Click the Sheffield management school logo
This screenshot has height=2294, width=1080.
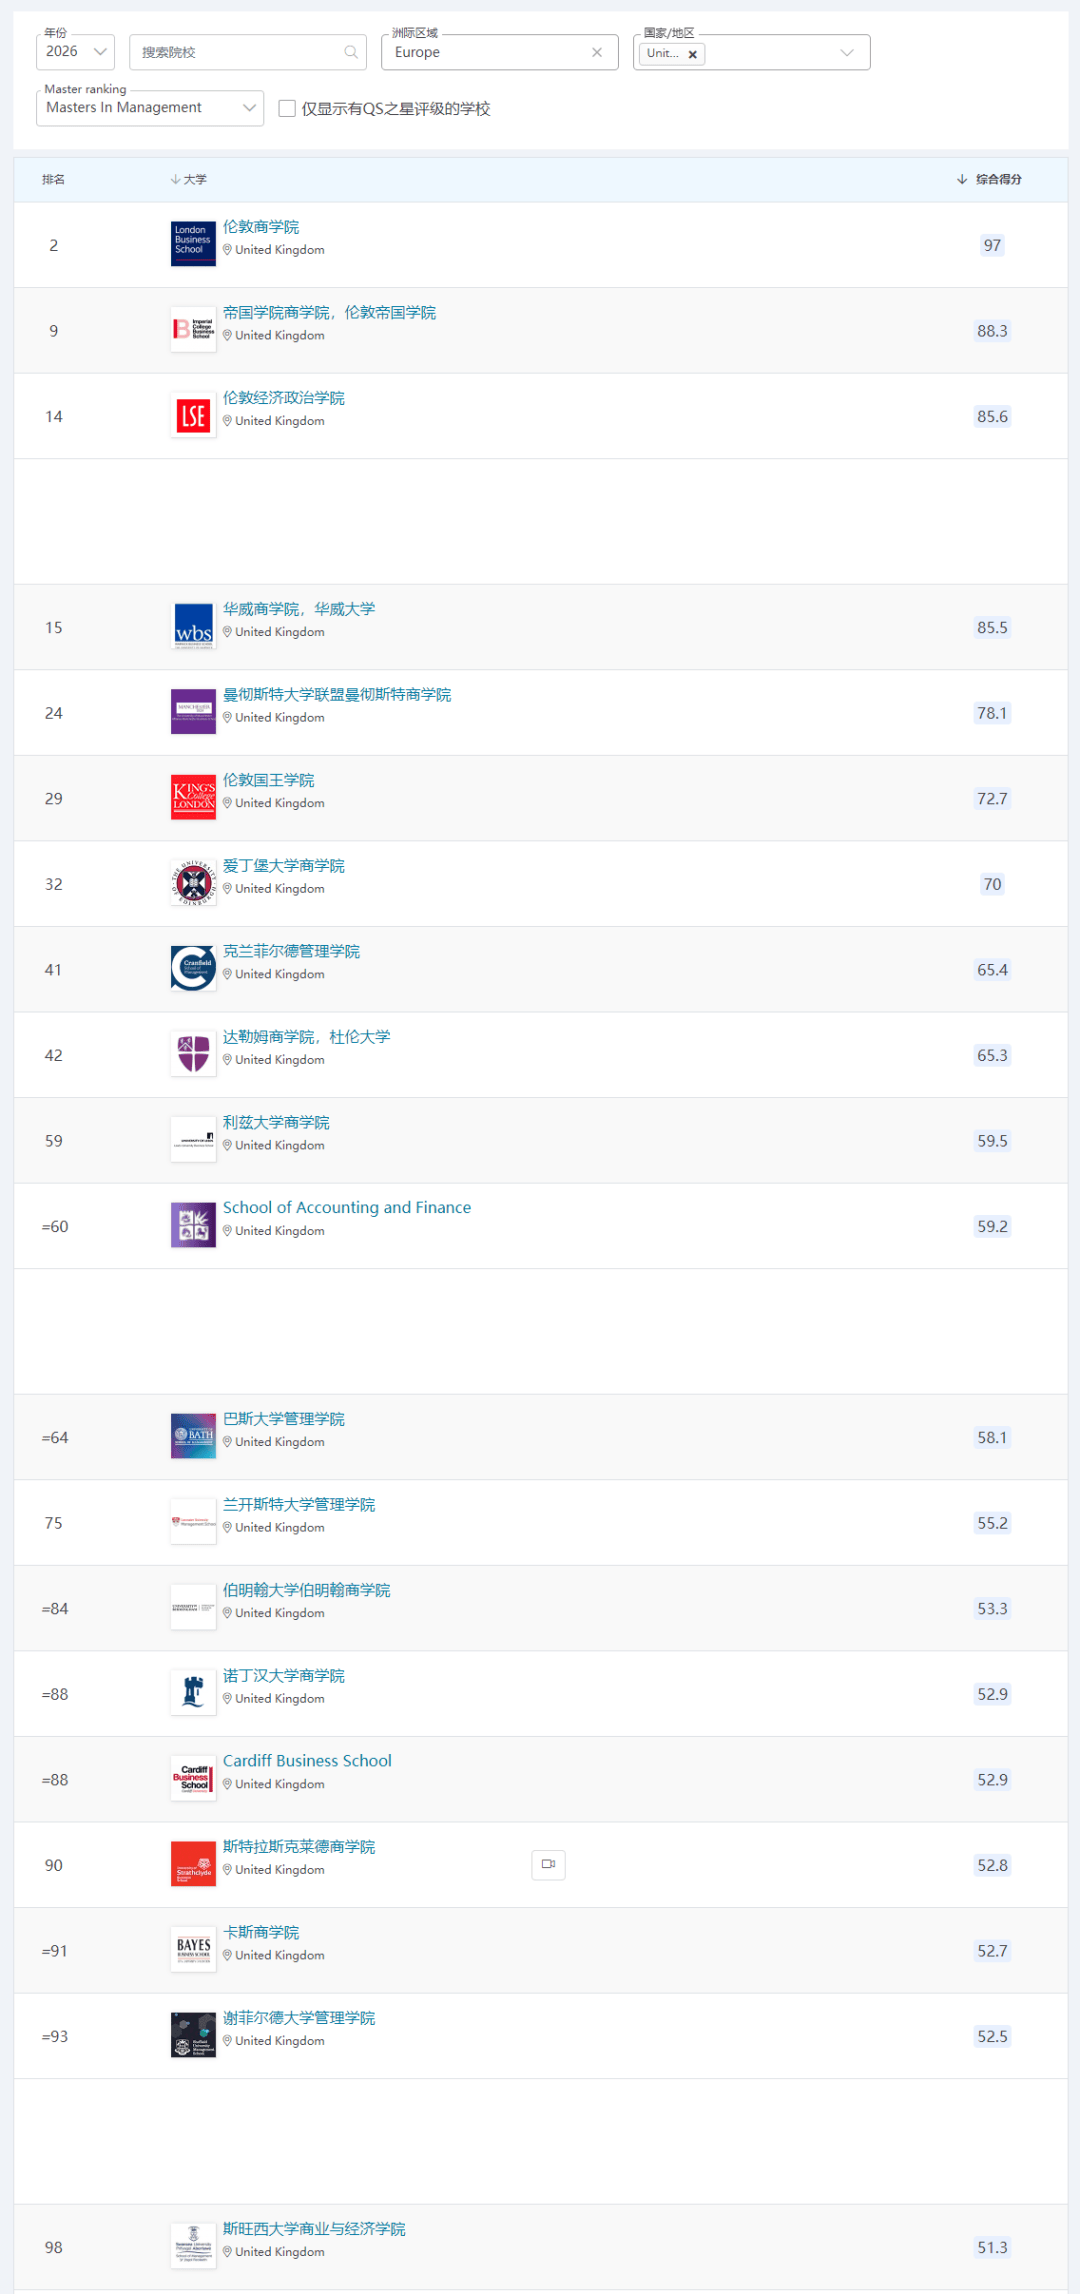[193, 2034]
